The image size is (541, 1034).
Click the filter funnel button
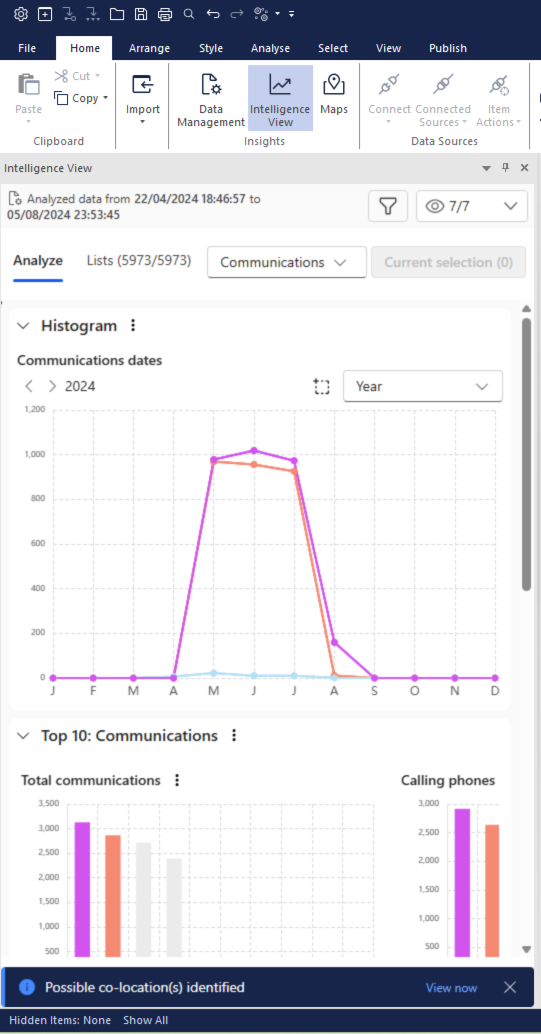click(389, 206)
